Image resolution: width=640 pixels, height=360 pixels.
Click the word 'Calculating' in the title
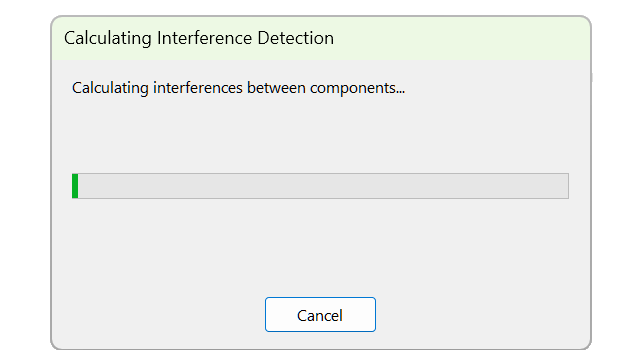point(108,38)
